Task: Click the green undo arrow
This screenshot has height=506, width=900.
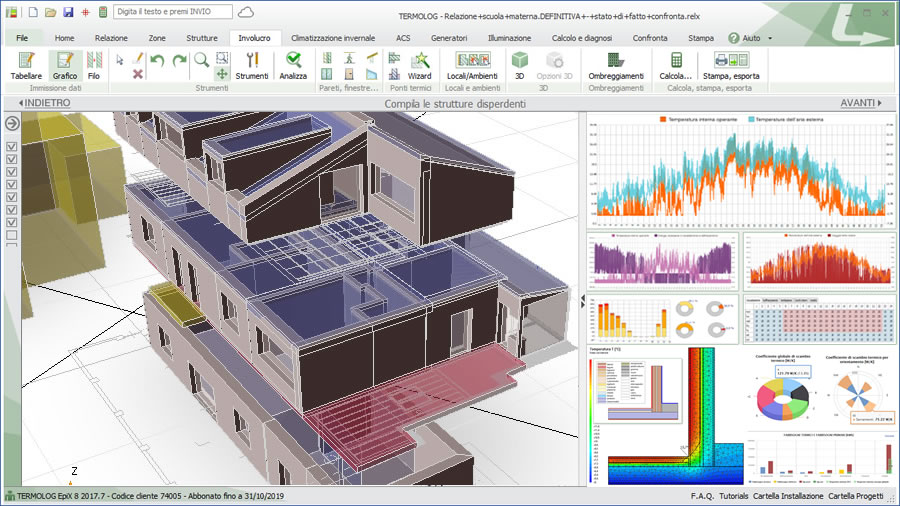Action: [157, 60]
